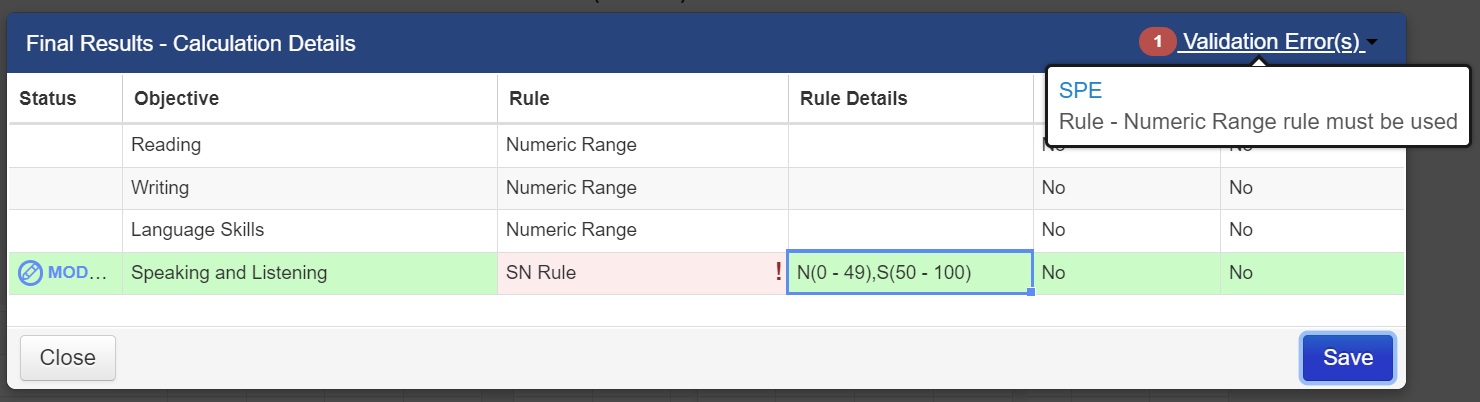Expand the Validation Error(s) dropdown
The height and width of the screenshot is (402, 1480).
coord(1270,42)
